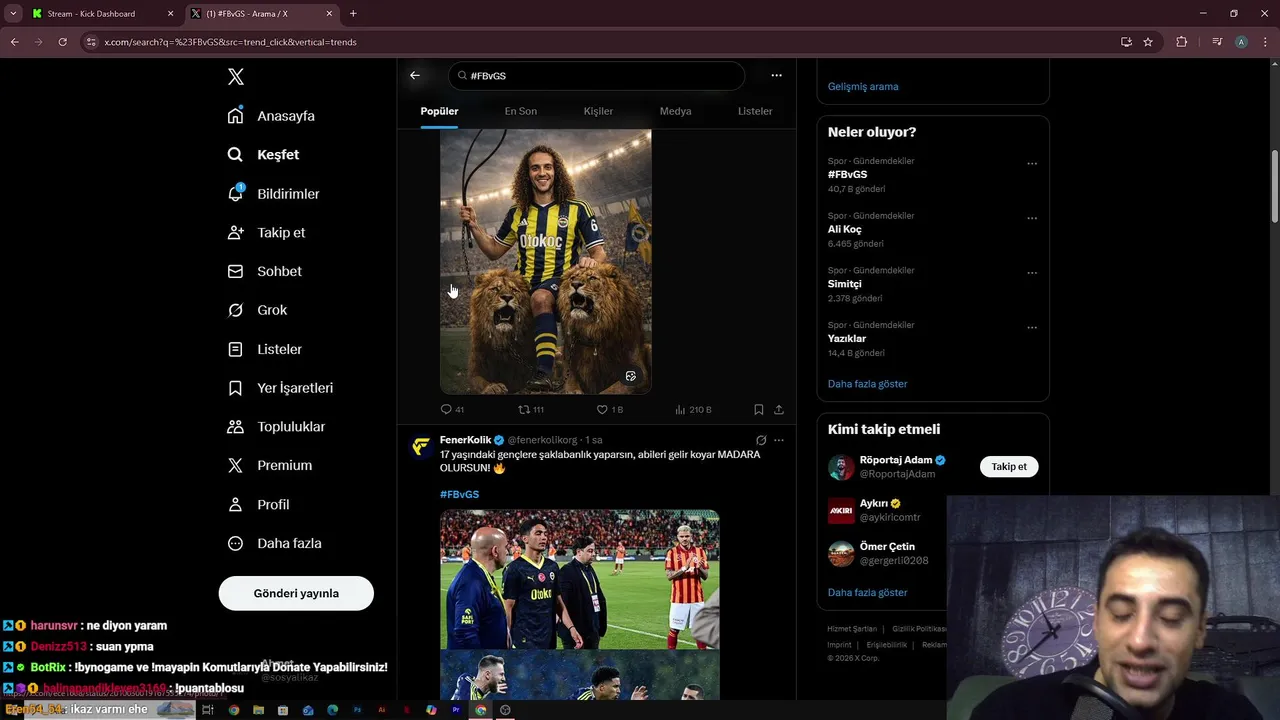Open Photoshop icon in taskbar

coord(357,710)
